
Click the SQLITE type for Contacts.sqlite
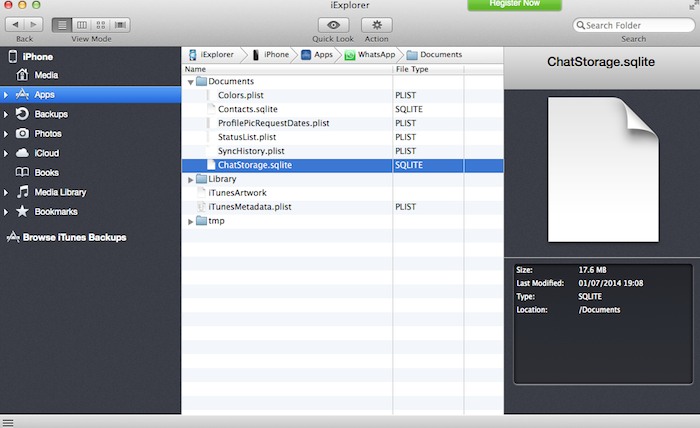pyautogui.click(x=409, y=109)
